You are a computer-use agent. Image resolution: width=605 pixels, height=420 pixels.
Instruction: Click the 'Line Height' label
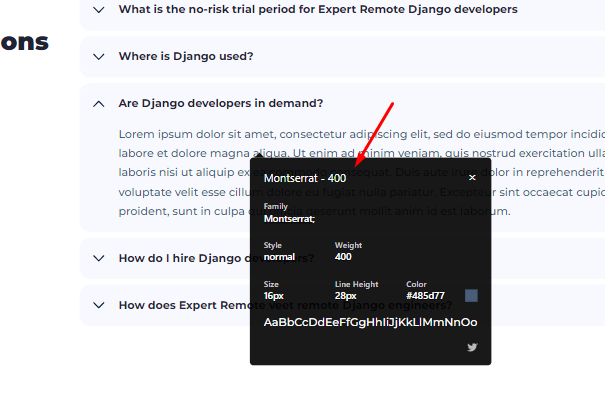click(357, 284)
